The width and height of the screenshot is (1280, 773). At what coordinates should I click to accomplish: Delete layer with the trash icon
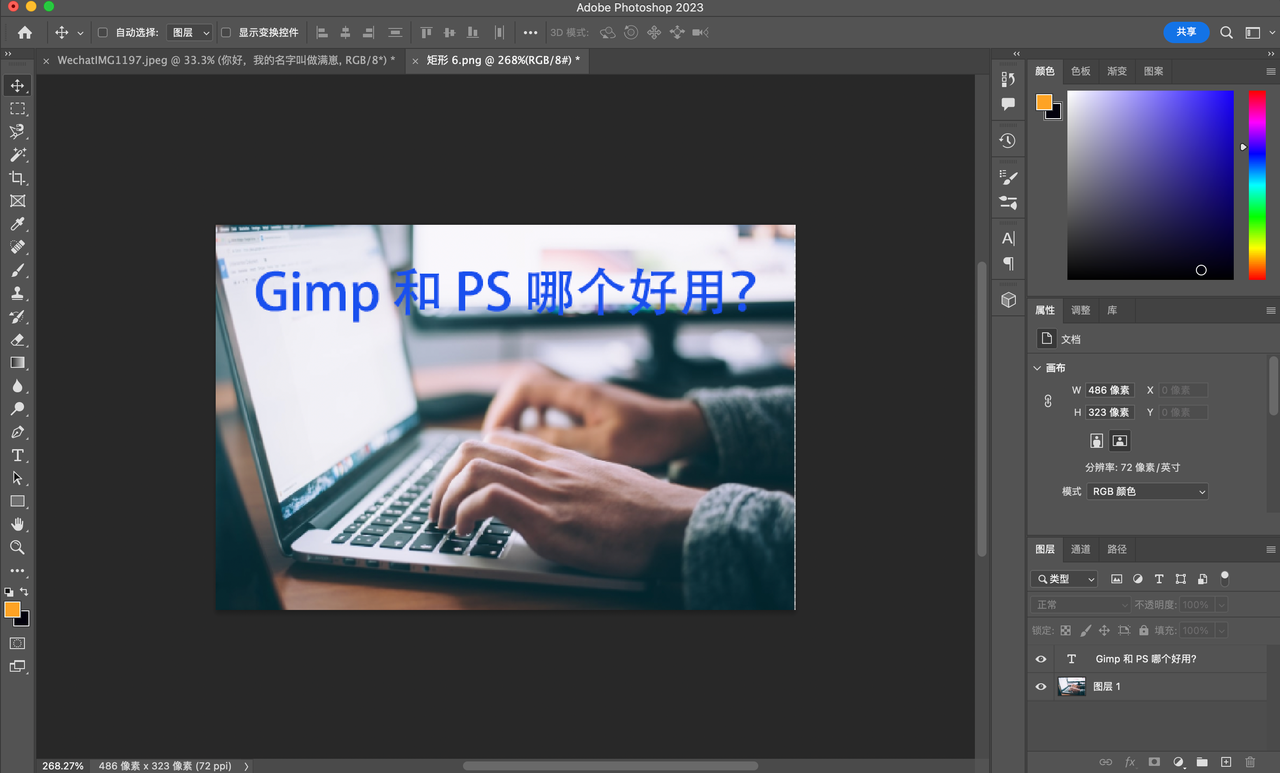1250,762
